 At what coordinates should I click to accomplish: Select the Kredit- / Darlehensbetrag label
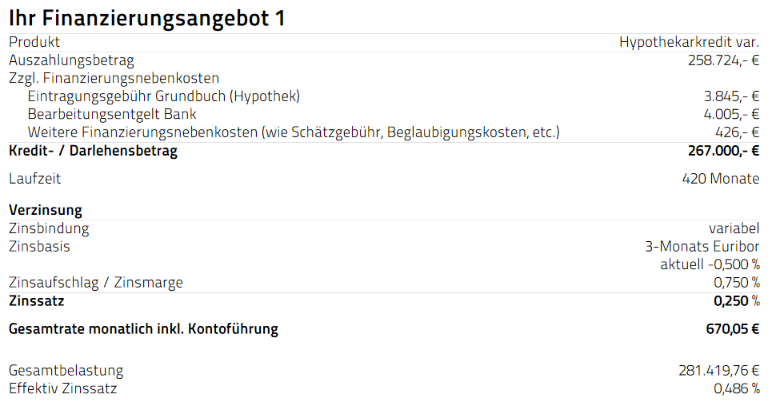click(x=93, y=150)
